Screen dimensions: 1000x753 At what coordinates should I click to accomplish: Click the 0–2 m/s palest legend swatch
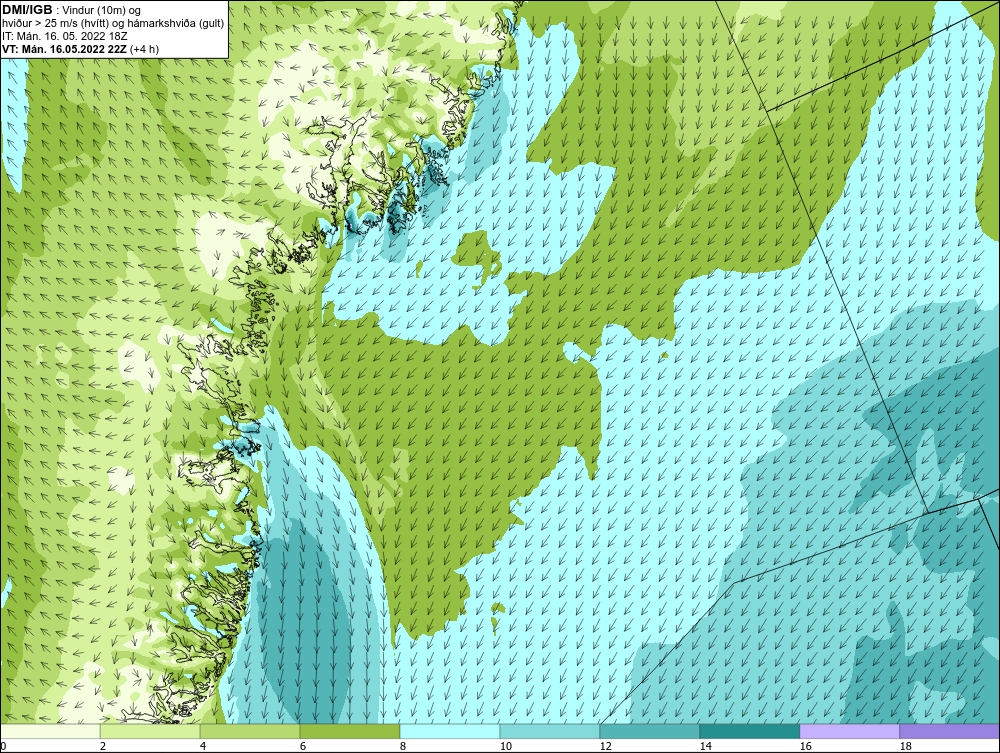(50, 731)
